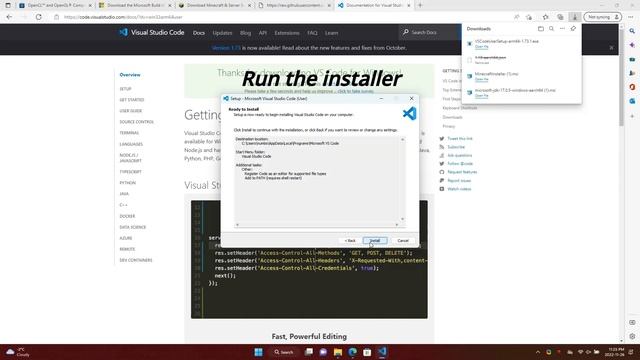640x360 pixels.
Task: Click the browser address bar URL
Action: click(x=123, y=17)
